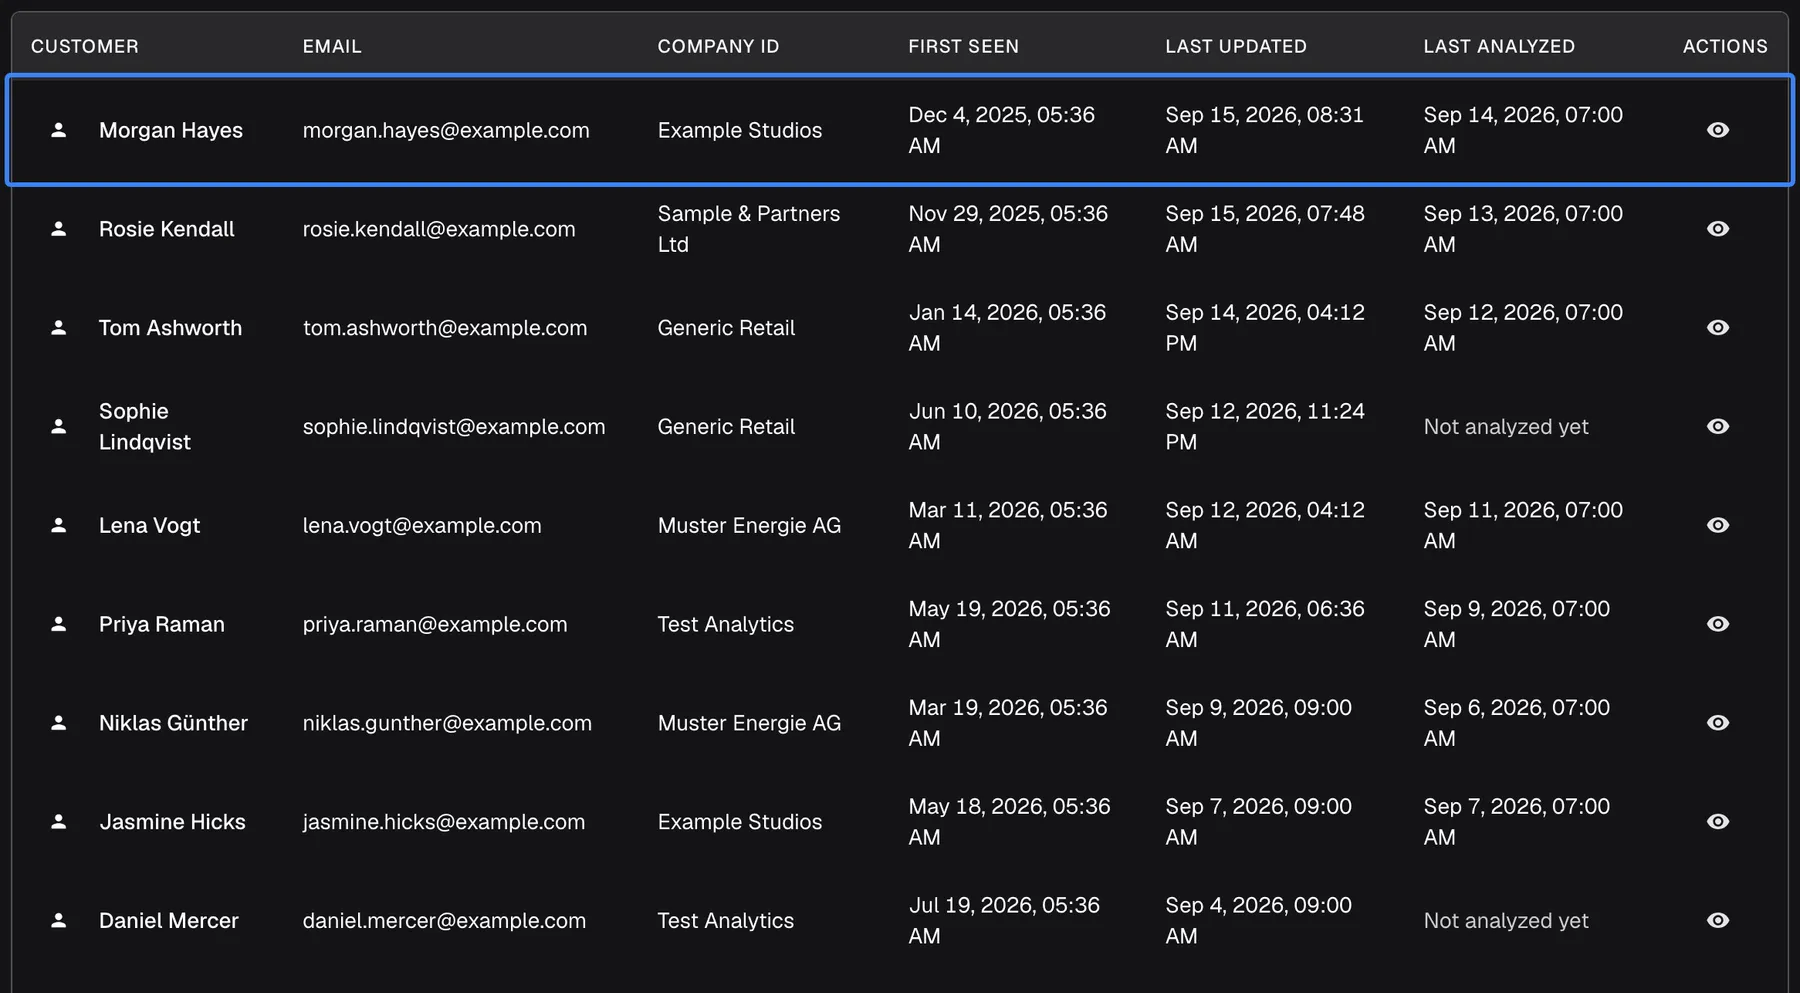This screenshot has width=1800, height=993.
Task: Click company Sample & Partners Ltd
Action: pyautogui.click(x=749, y=229)
